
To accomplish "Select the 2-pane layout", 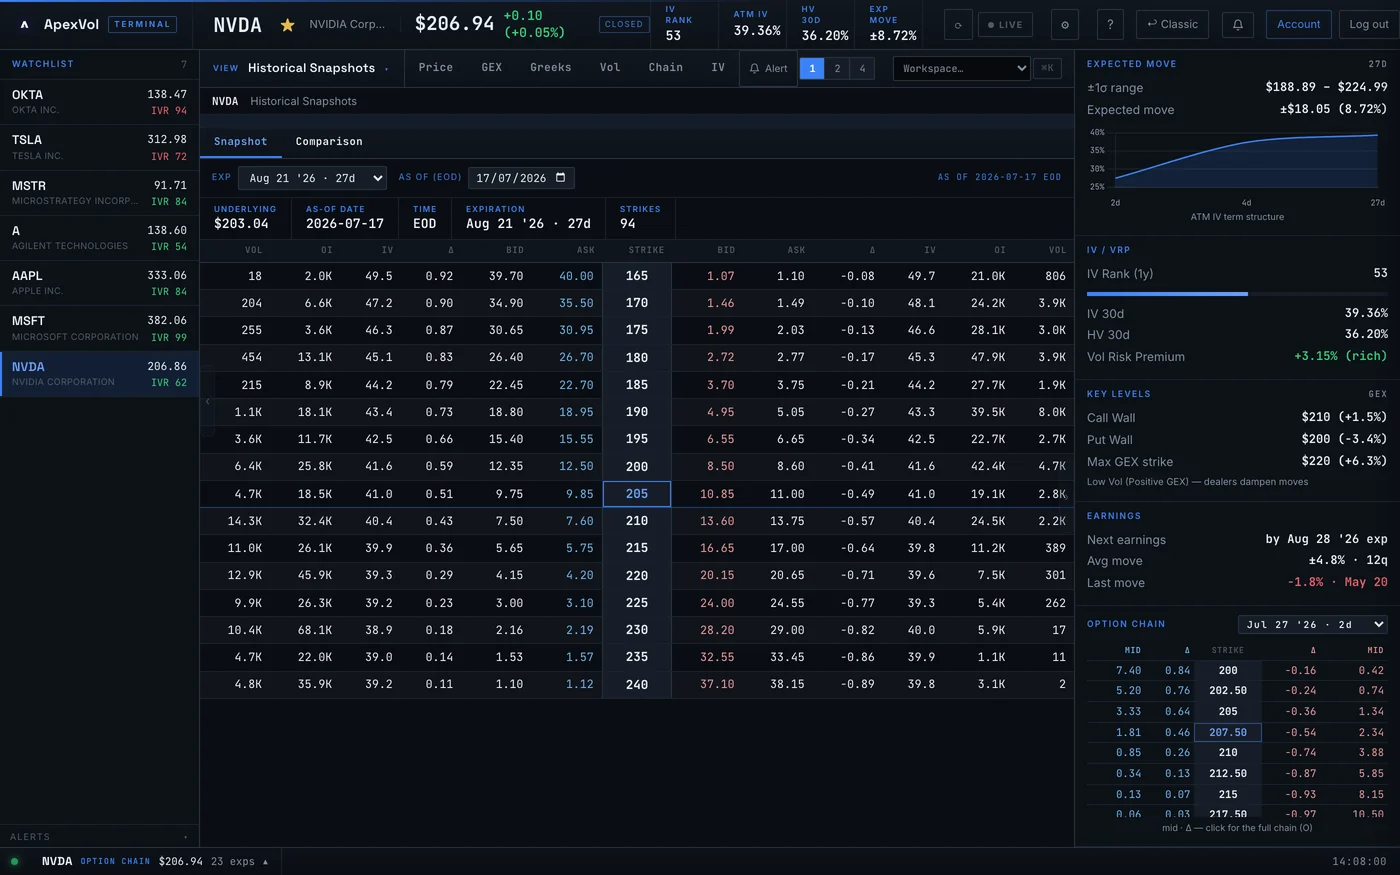I will [837, 68].
